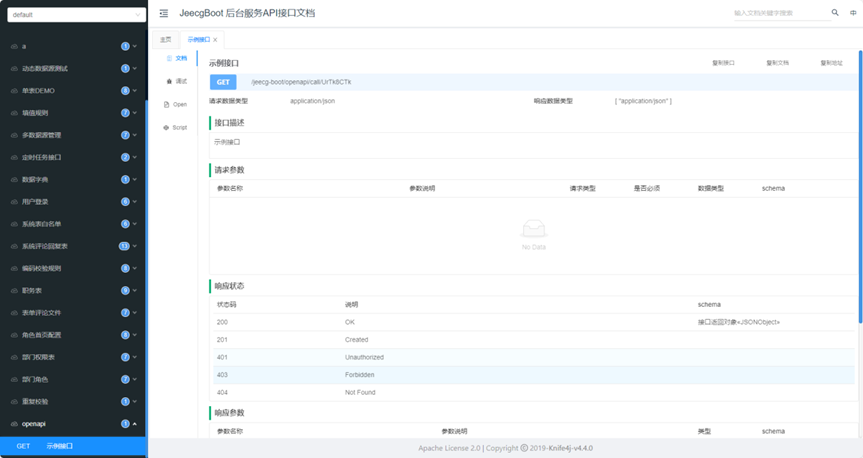Click 复制地址 copy link
This screenshot has width=863, height=458.
click(x=831, y=63)
